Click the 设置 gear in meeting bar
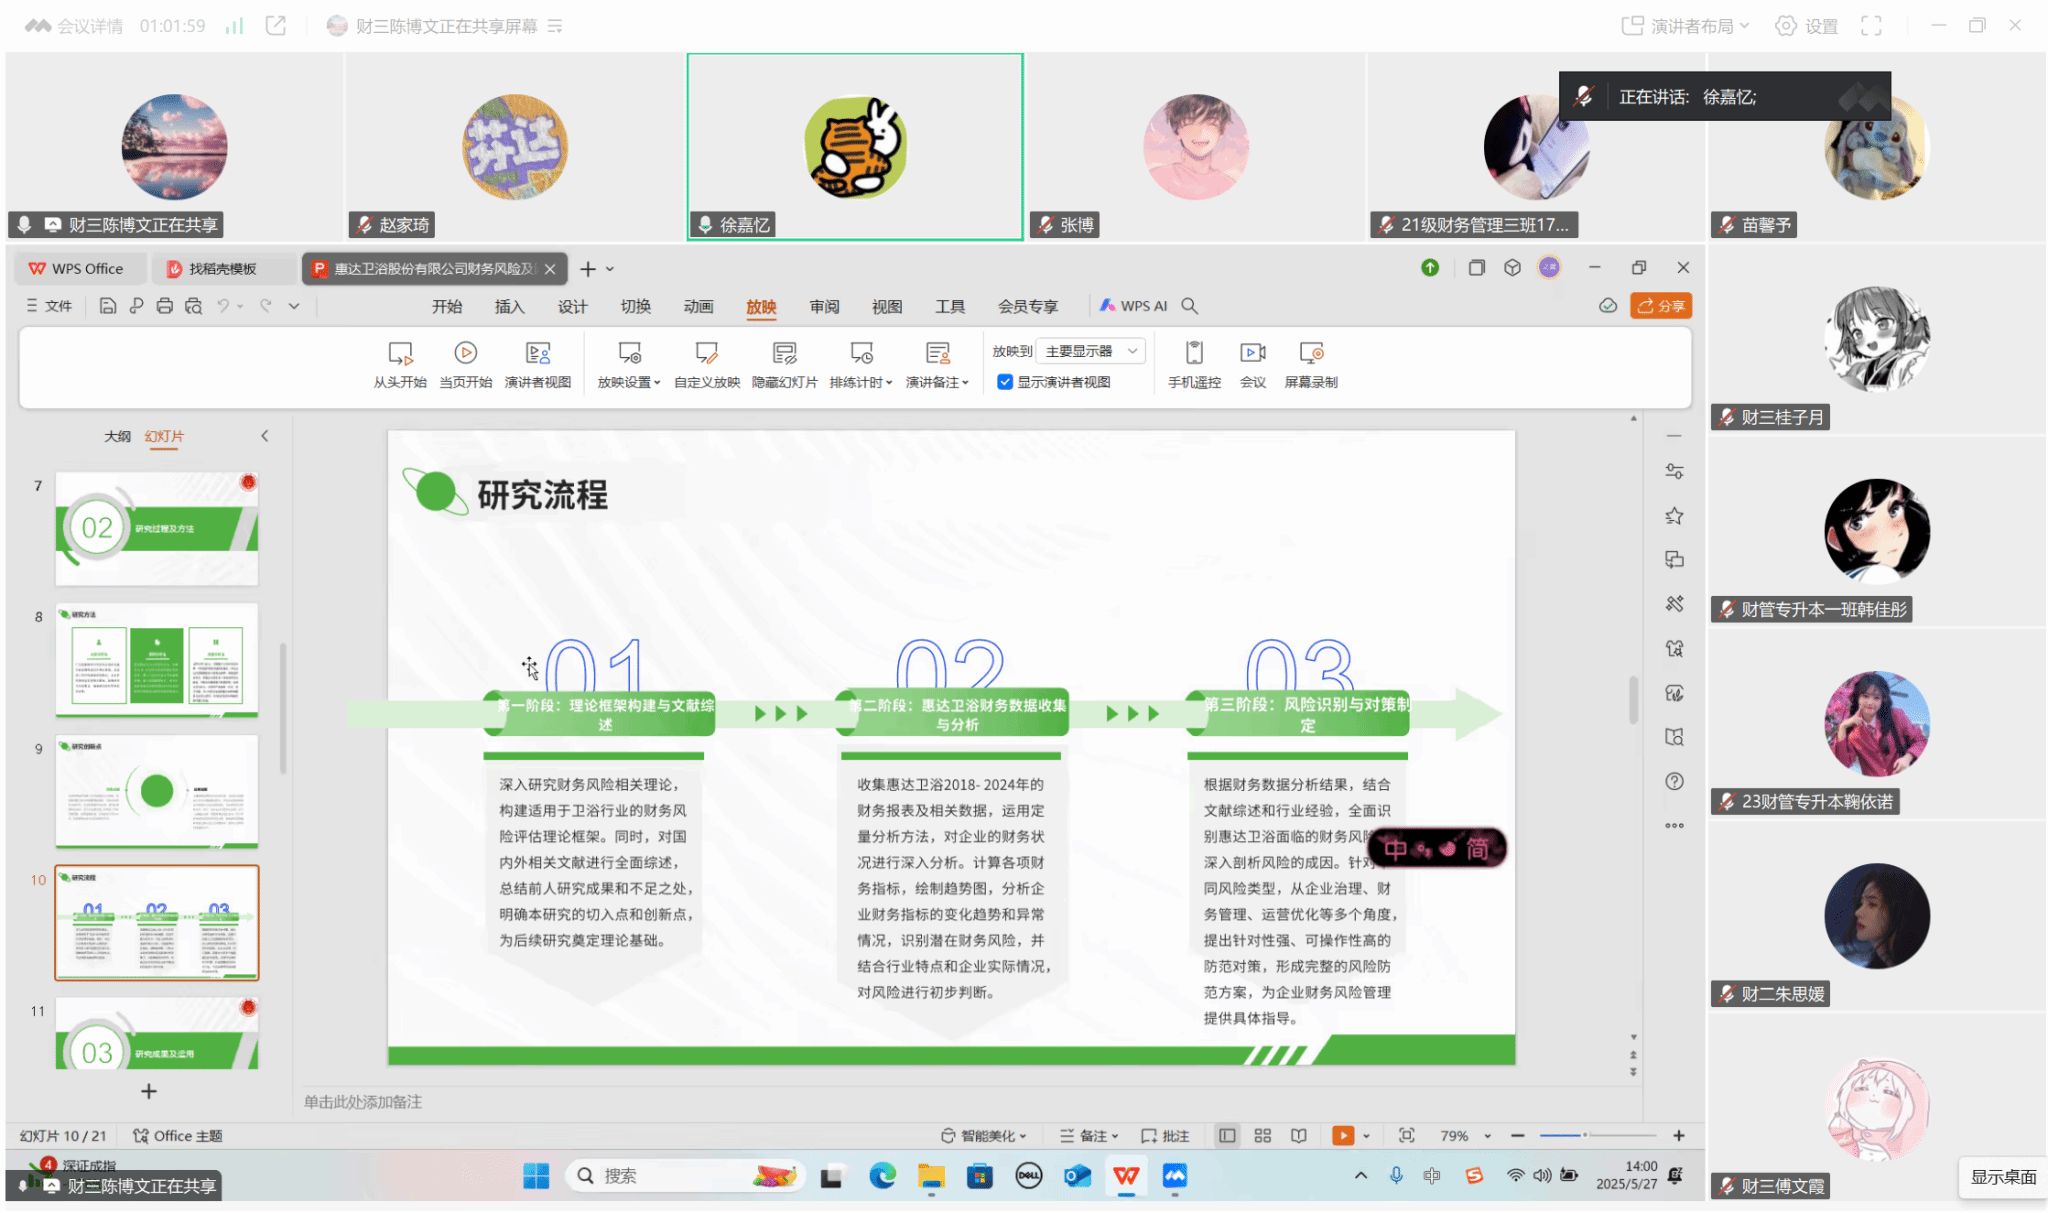 (1806, 26)
